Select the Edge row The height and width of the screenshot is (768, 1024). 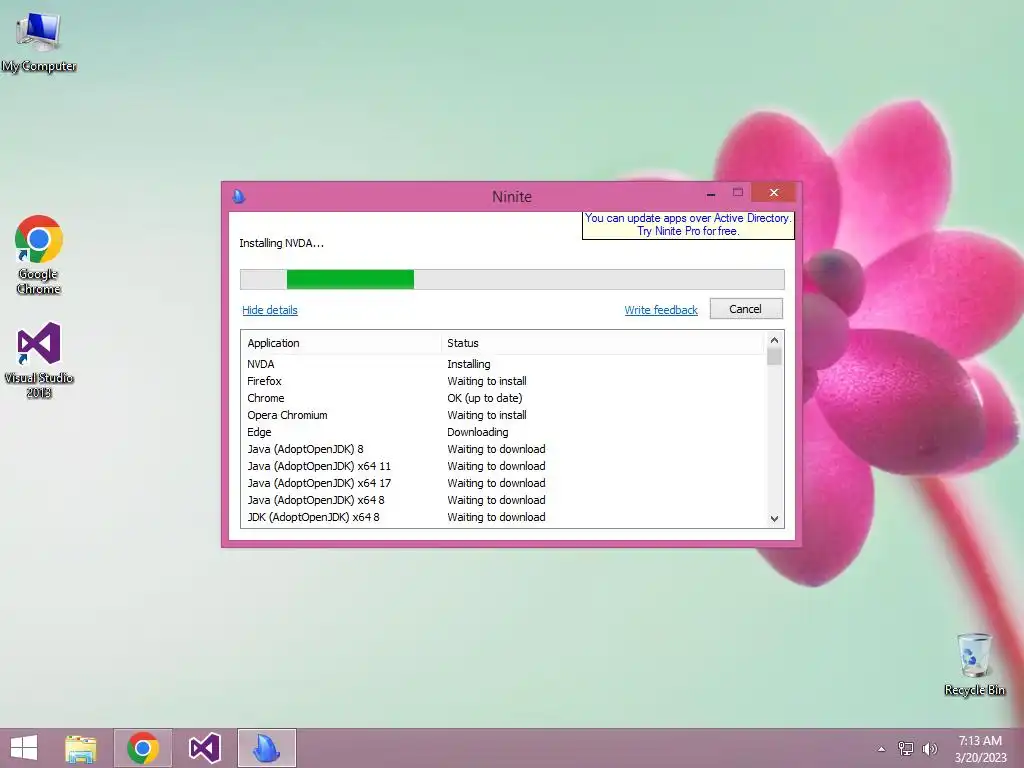(503, 432)
